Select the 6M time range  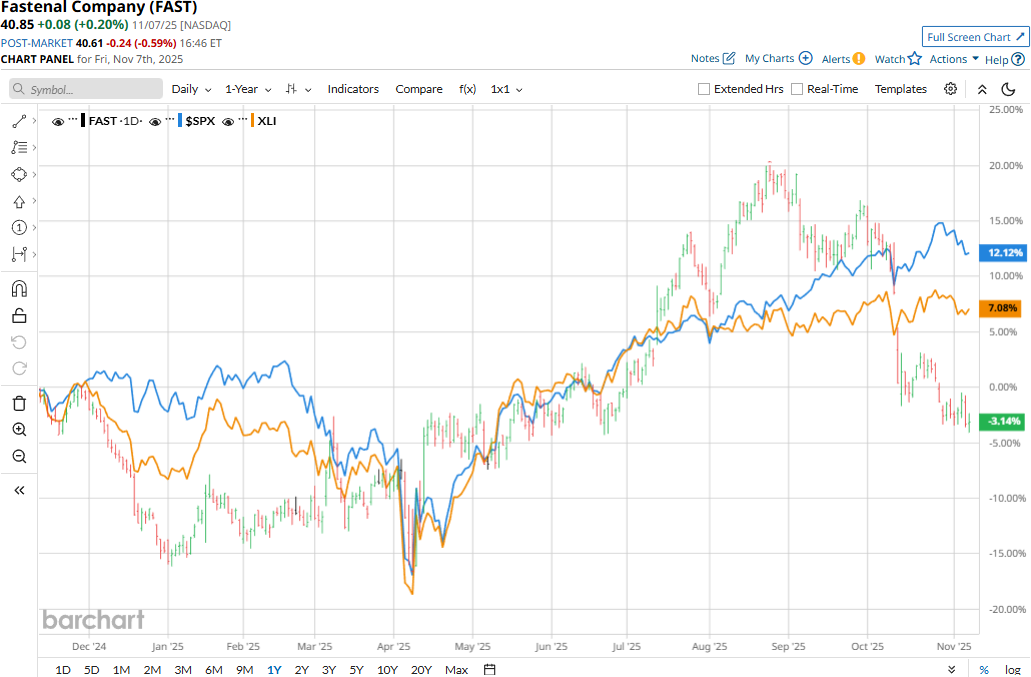click(214, 670)
